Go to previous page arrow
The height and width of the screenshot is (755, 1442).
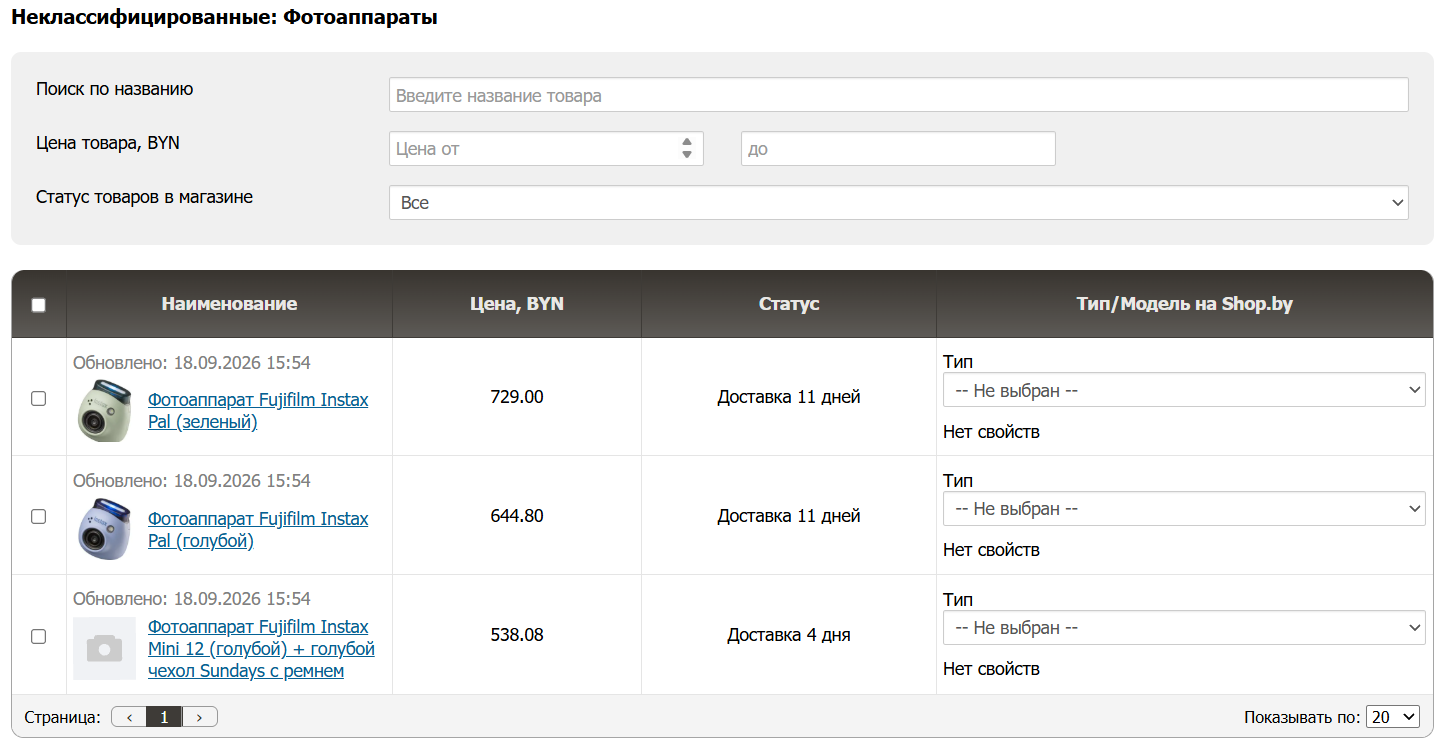tap(129, 717)
